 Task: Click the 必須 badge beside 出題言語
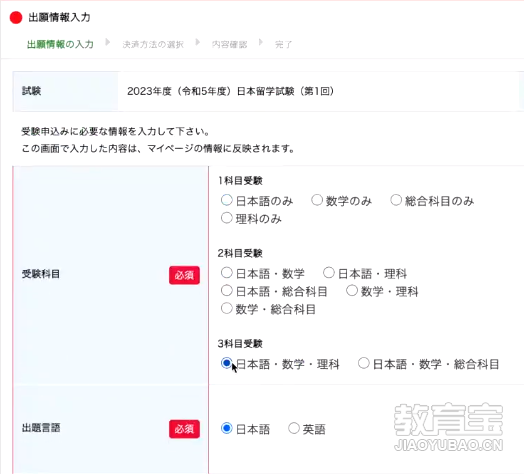pyautogui.click(x=184, y=429)
